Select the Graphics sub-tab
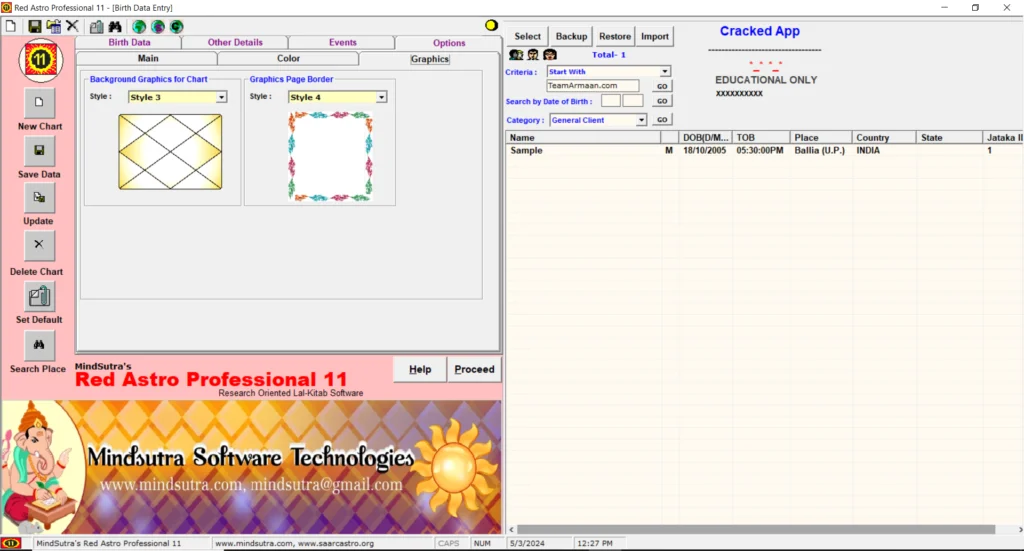The image size is (1024, 551). 430,59
